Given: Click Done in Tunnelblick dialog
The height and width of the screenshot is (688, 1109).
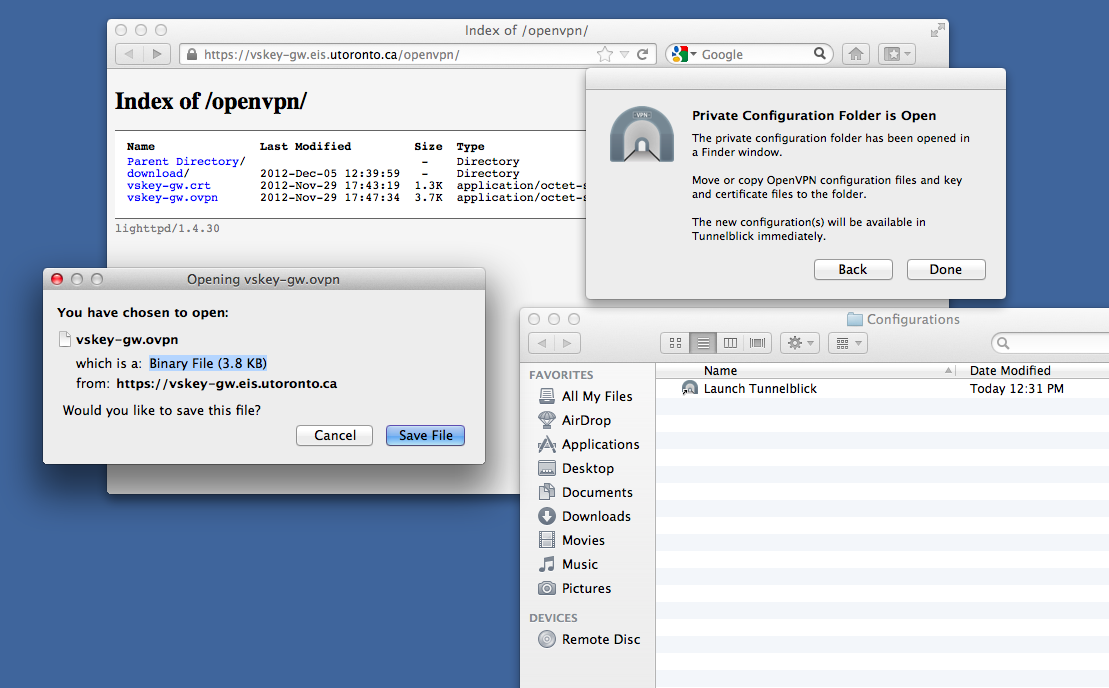Looking at the screenshot, I should pyautogui.click(x=946, y=269).
